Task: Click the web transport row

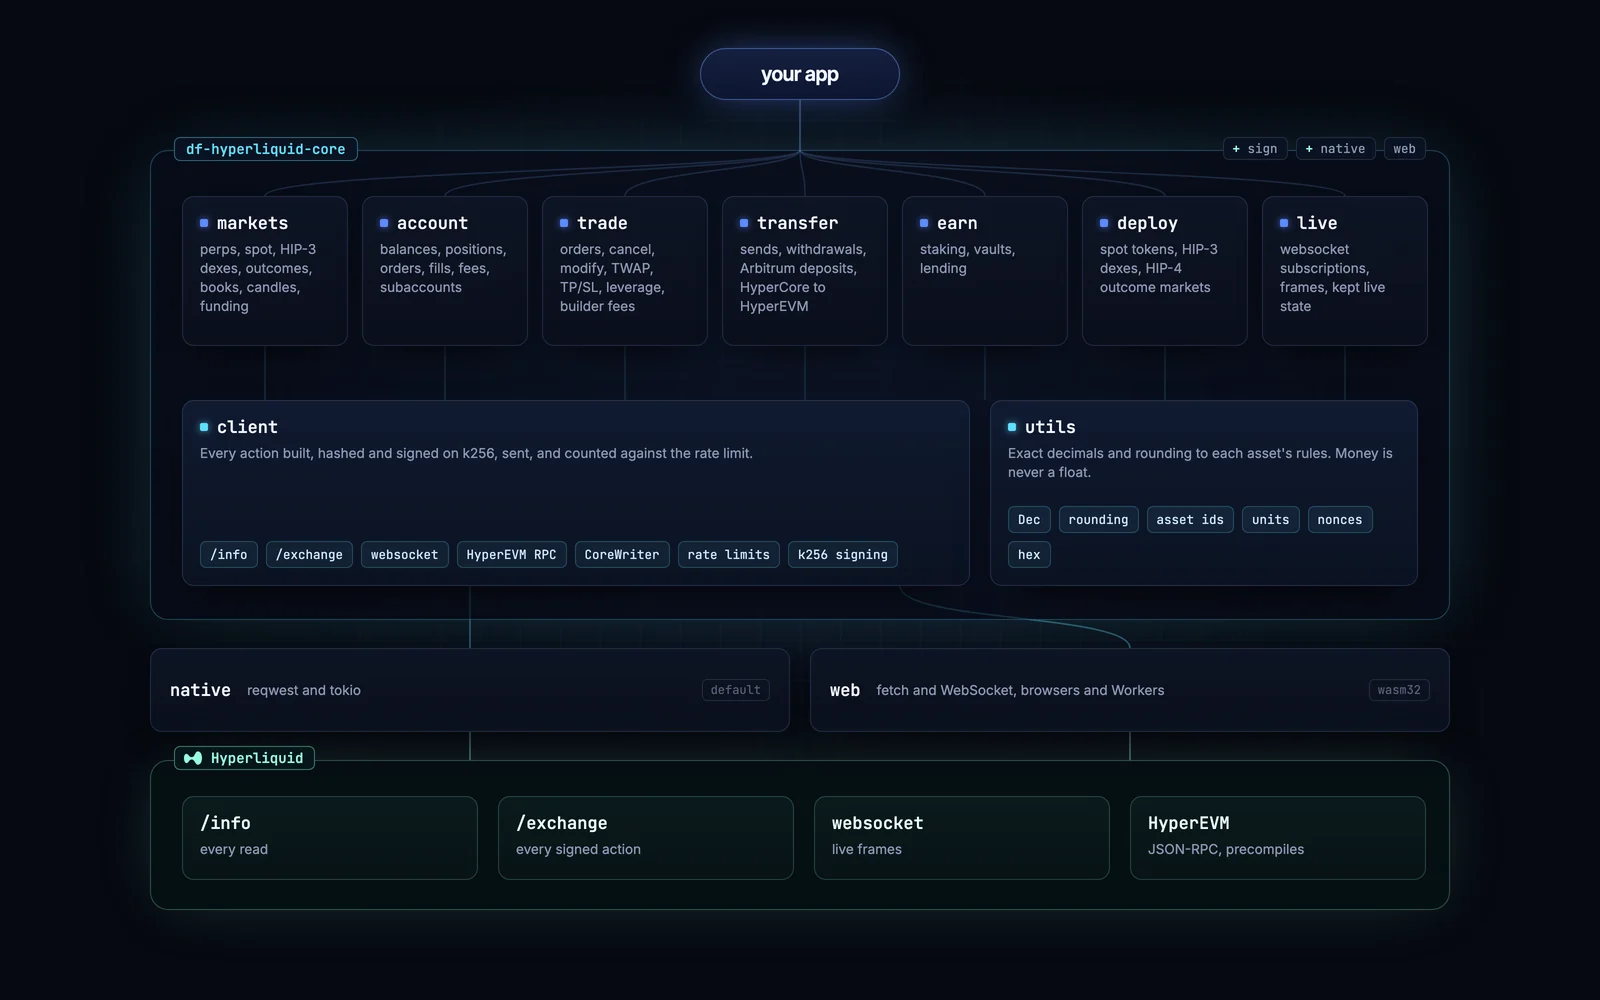Action: pyautogui.click(x=1130, y=690)
